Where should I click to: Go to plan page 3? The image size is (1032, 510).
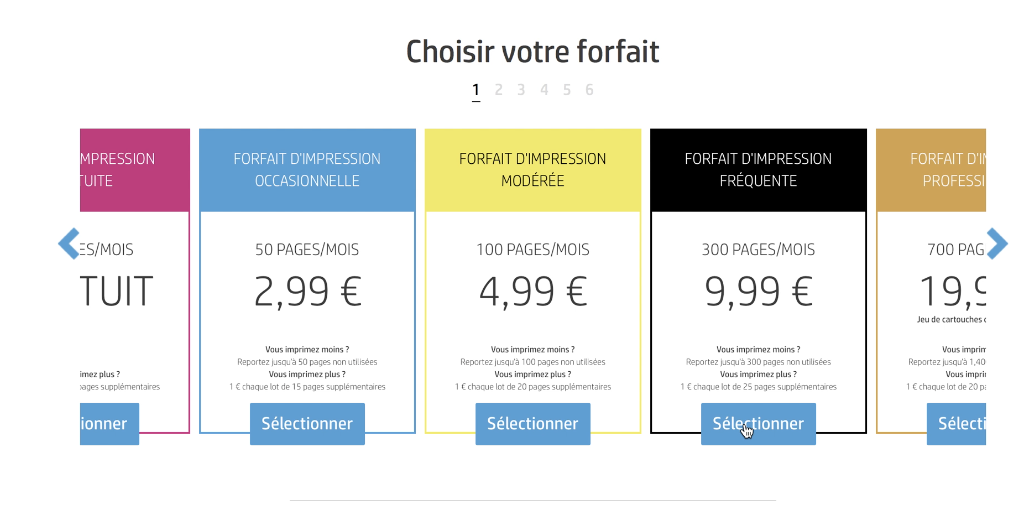[x=521, y=90]
